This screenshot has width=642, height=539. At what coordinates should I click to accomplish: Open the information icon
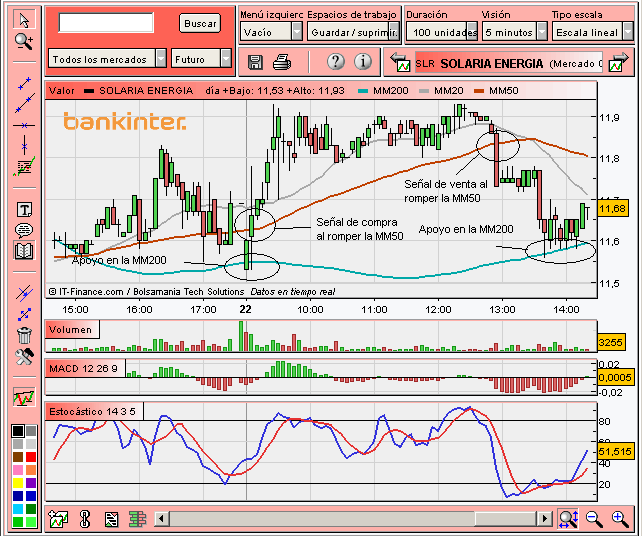point(363,62)
